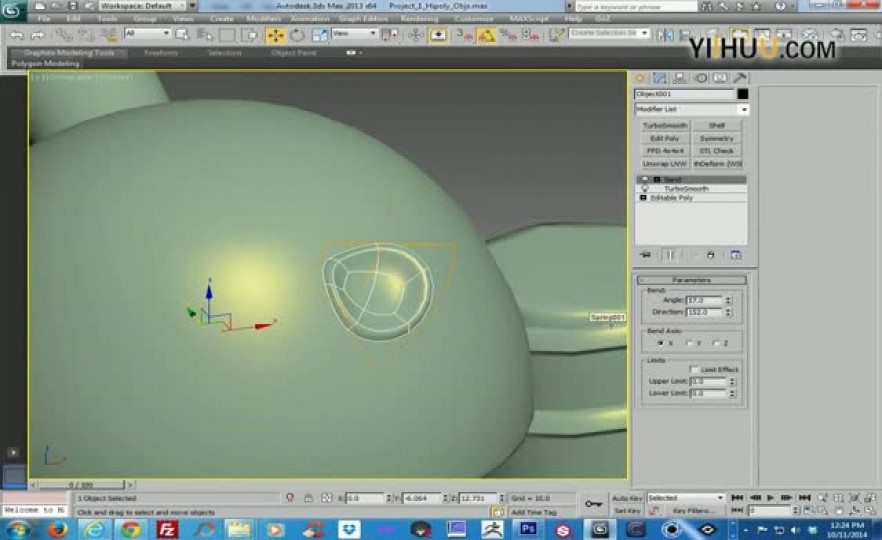Viewport: 882px width, 540px height.
Task: Open the Create panel tab
Action: (640, 78)
